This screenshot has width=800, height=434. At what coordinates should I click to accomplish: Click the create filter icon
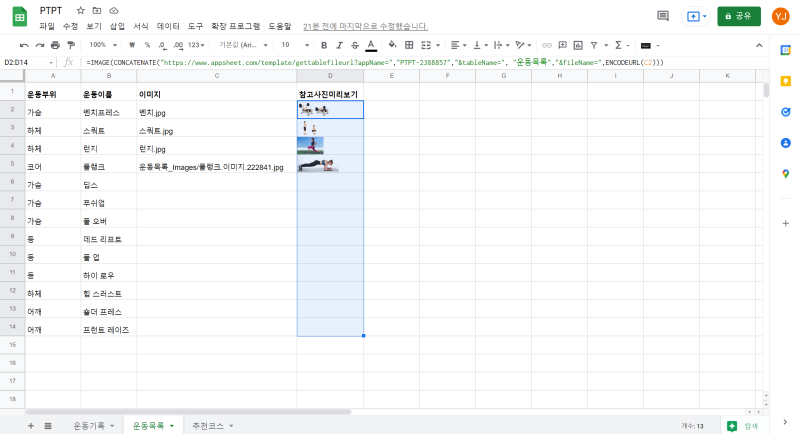pyautogui.click(x=594, y=45)
